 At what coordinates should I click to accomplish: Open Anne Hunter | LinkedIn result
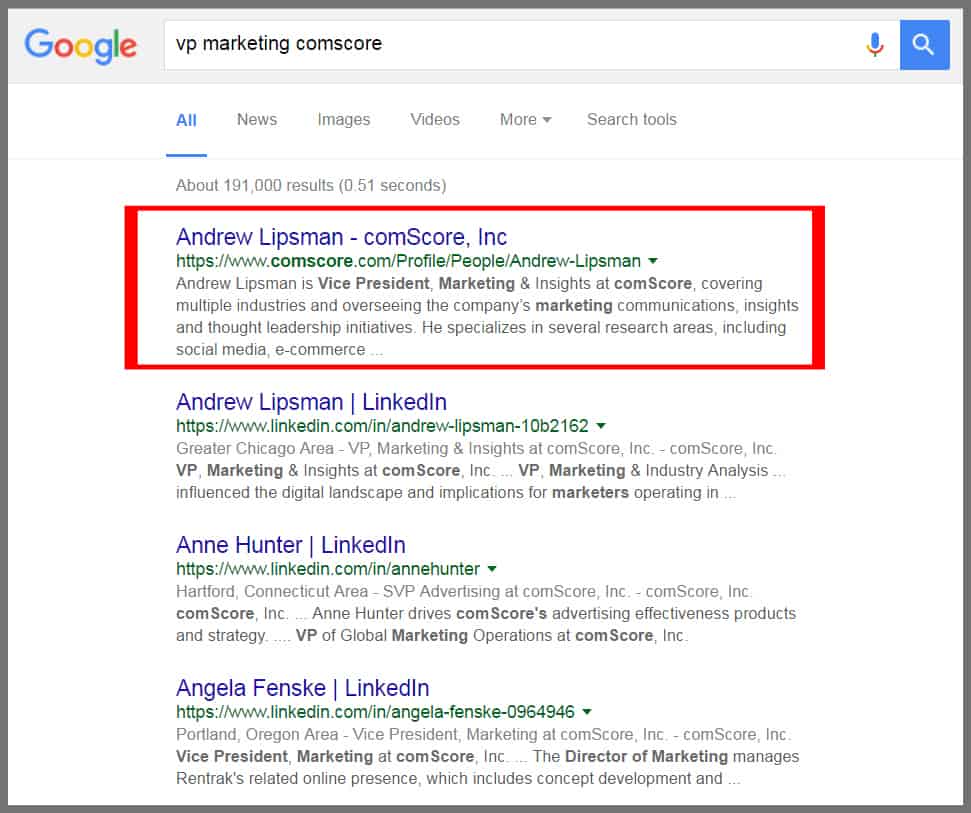(290, 545)
